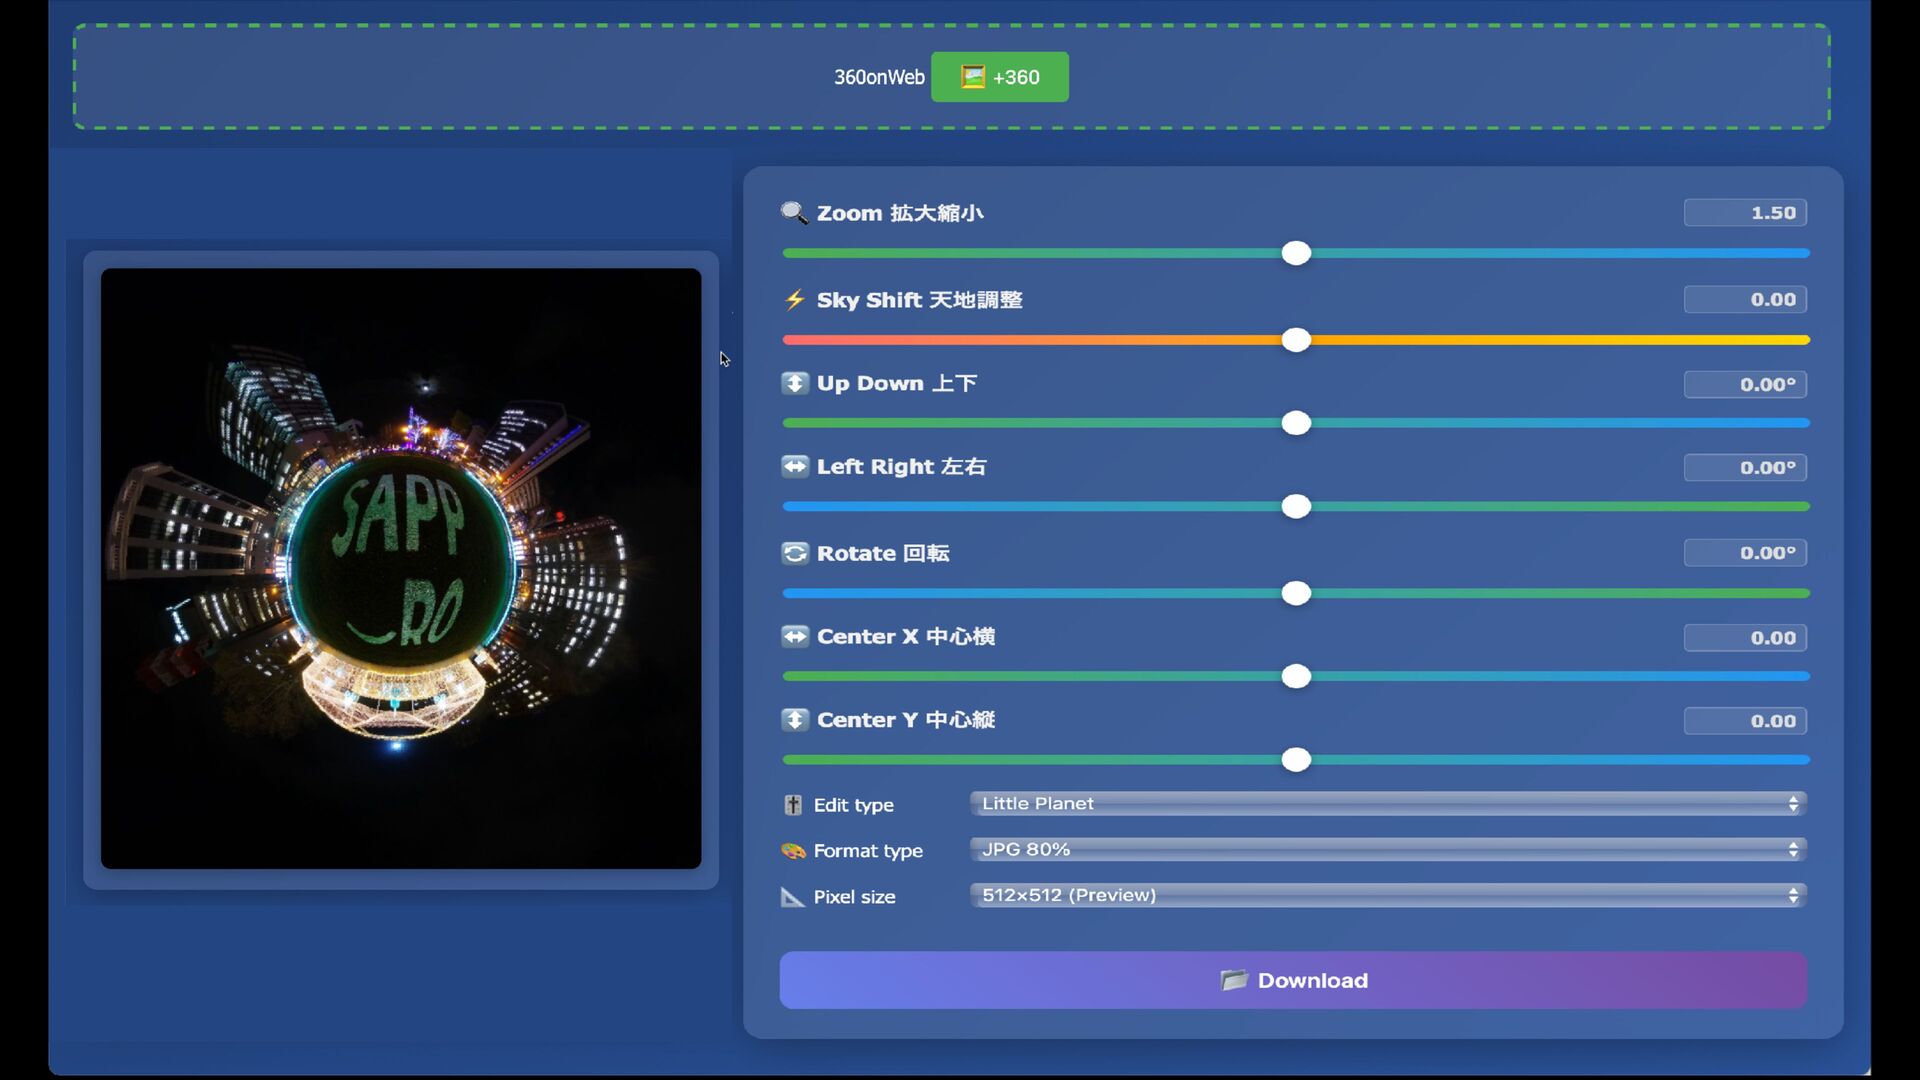Click the picture icon on the +360 button
Viewport: 1920px width, 1080px height.
pyautogui.click(x=972, y=77)
